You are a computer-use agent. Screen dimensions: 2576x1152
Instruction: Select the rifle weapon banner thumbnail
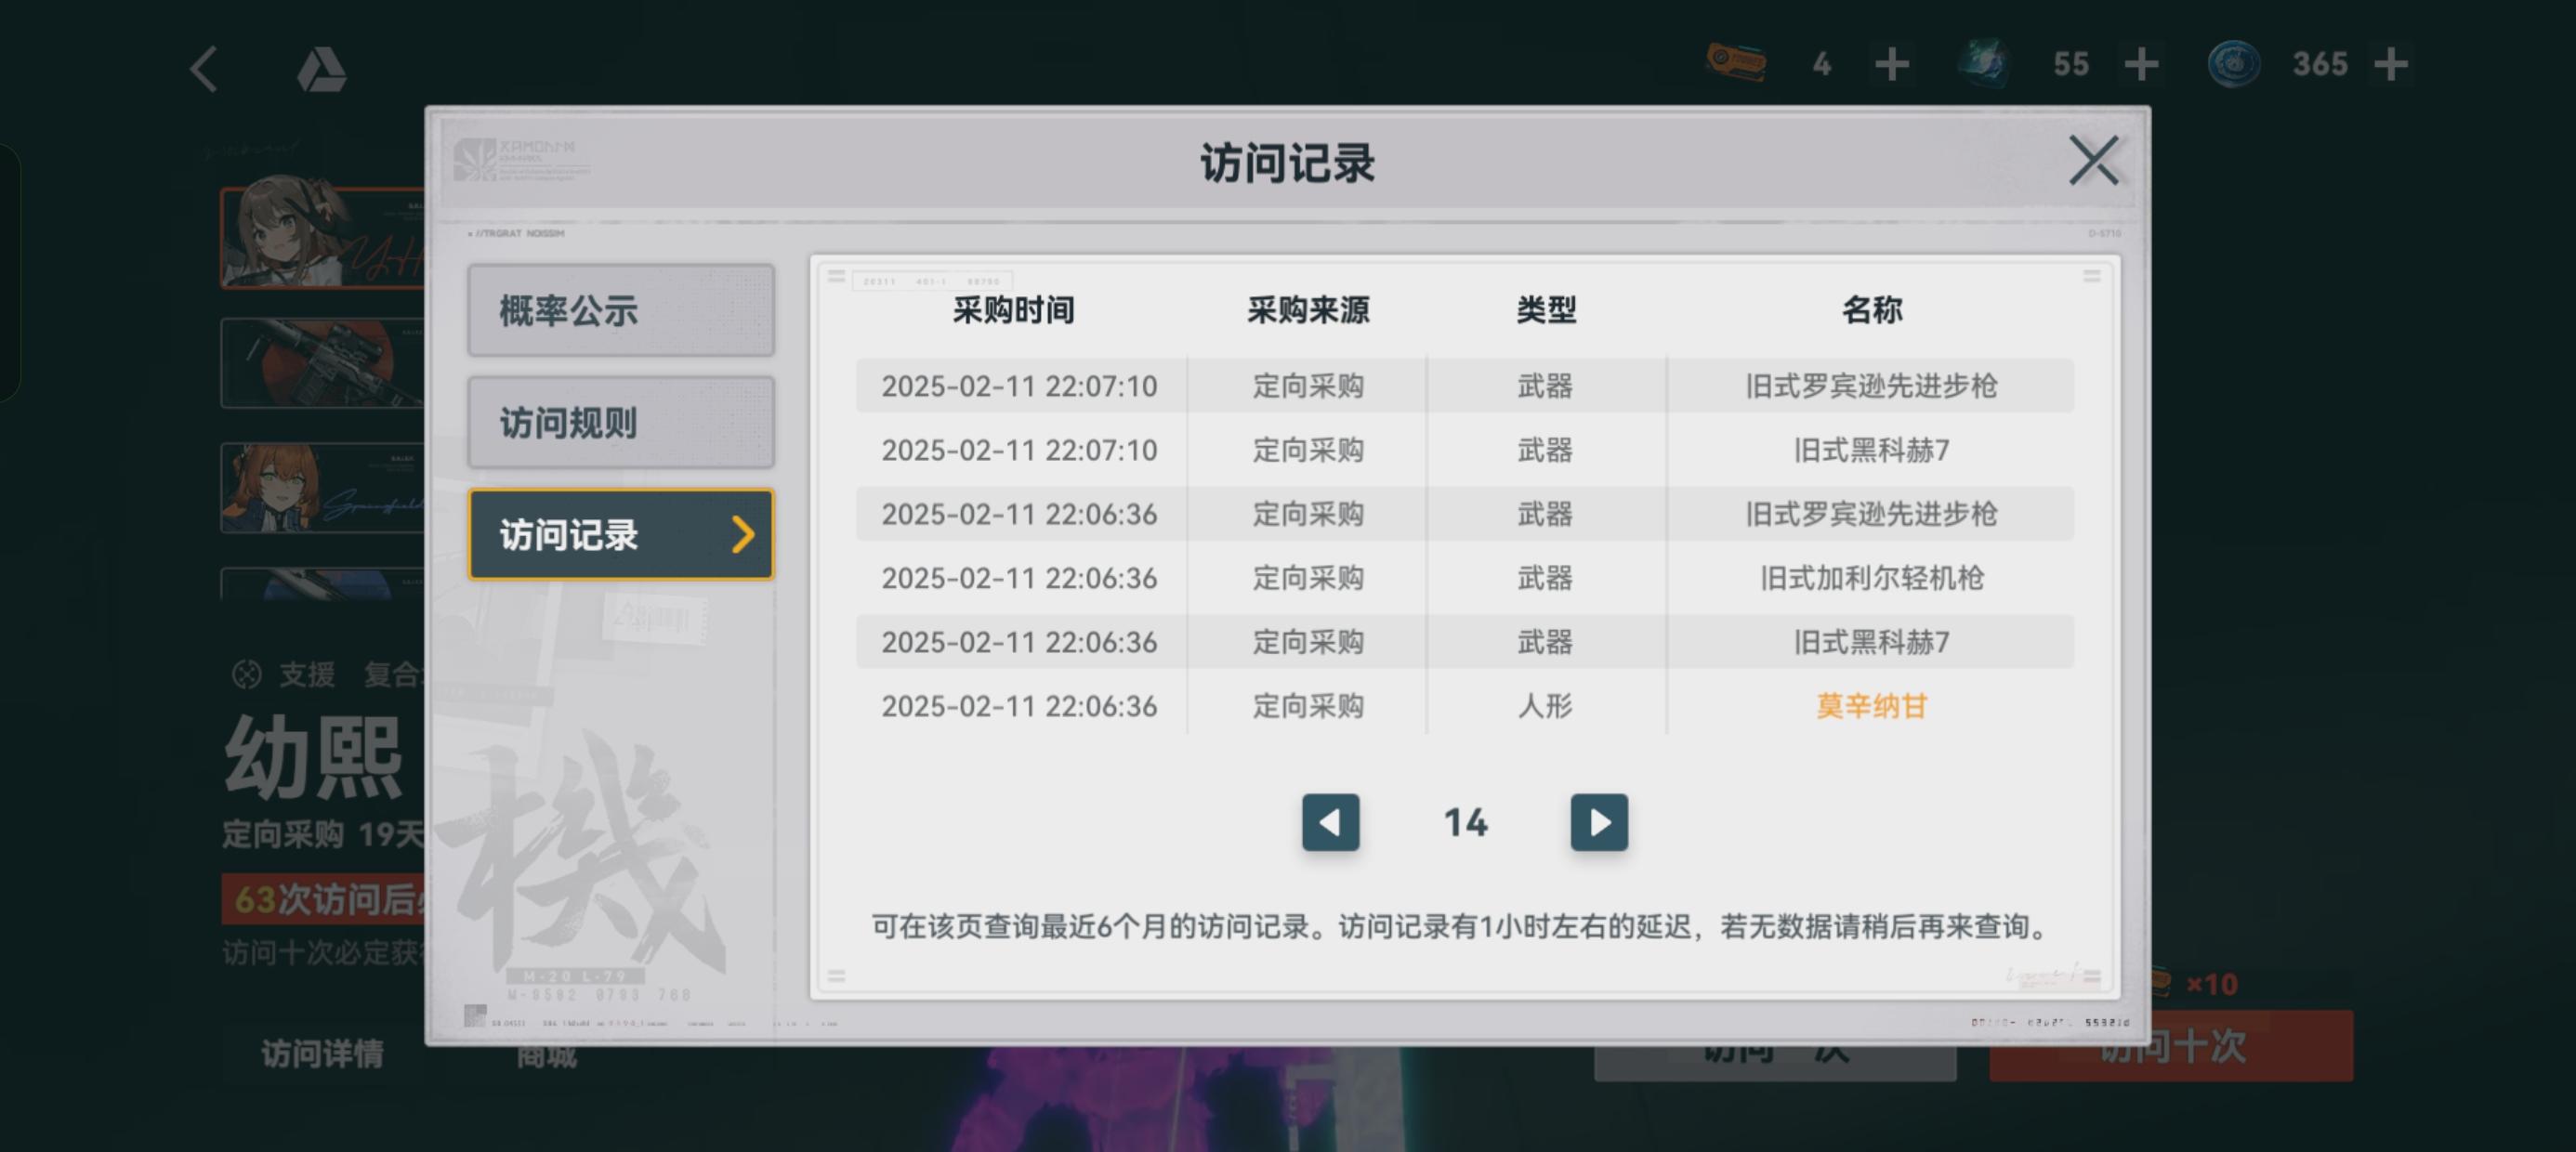click(x=322, y=362)
